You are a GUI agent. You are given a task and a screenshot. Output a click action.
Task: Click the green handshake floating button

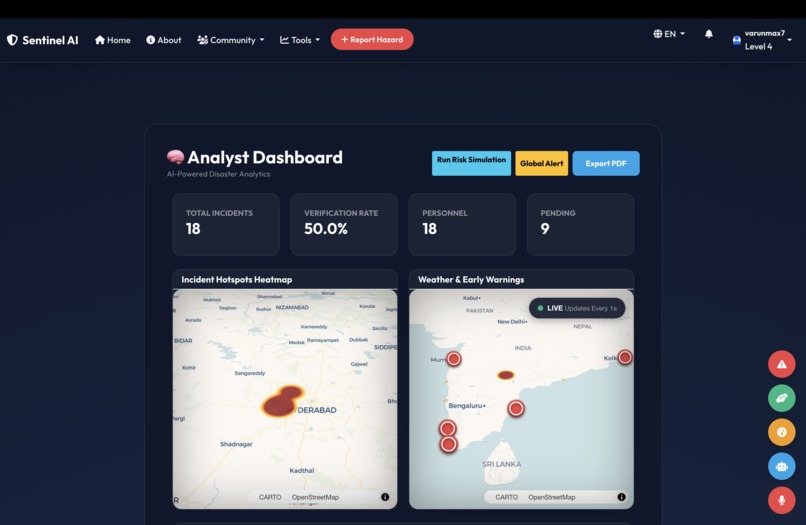coord(781,398)
